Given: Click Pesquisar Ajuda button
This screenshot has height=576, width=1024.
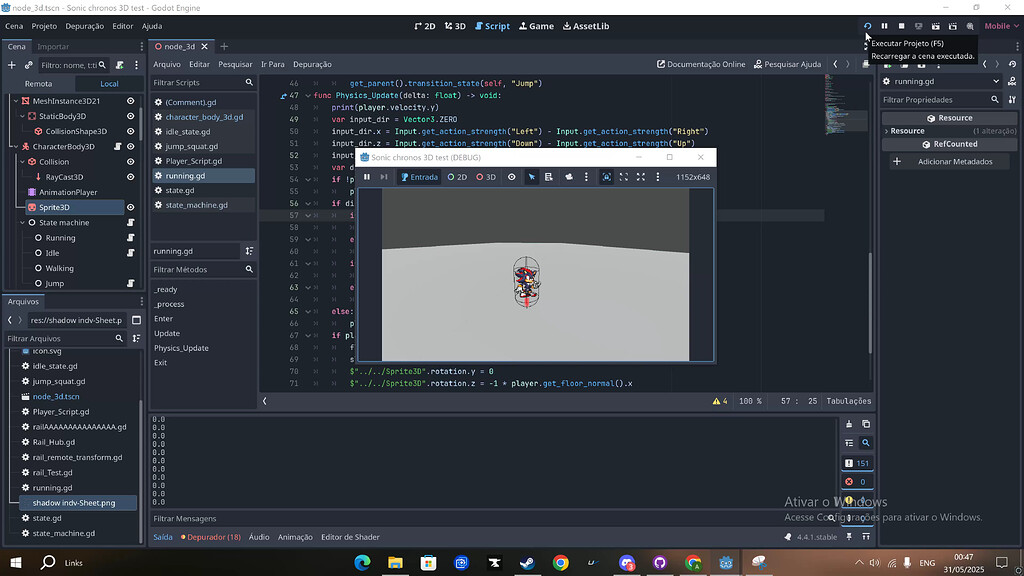Looking at the screenshot, I should click(788, 64).
